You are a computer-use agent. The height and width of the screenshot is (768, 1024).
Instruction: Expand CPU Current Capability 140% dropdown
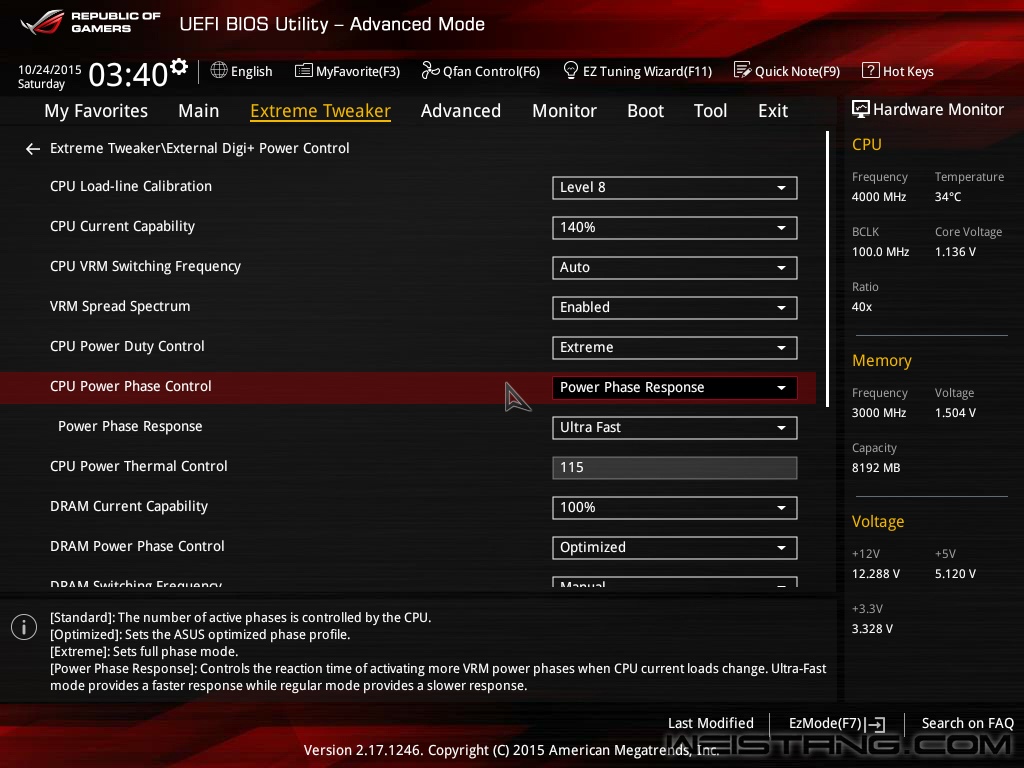[675, 228]
